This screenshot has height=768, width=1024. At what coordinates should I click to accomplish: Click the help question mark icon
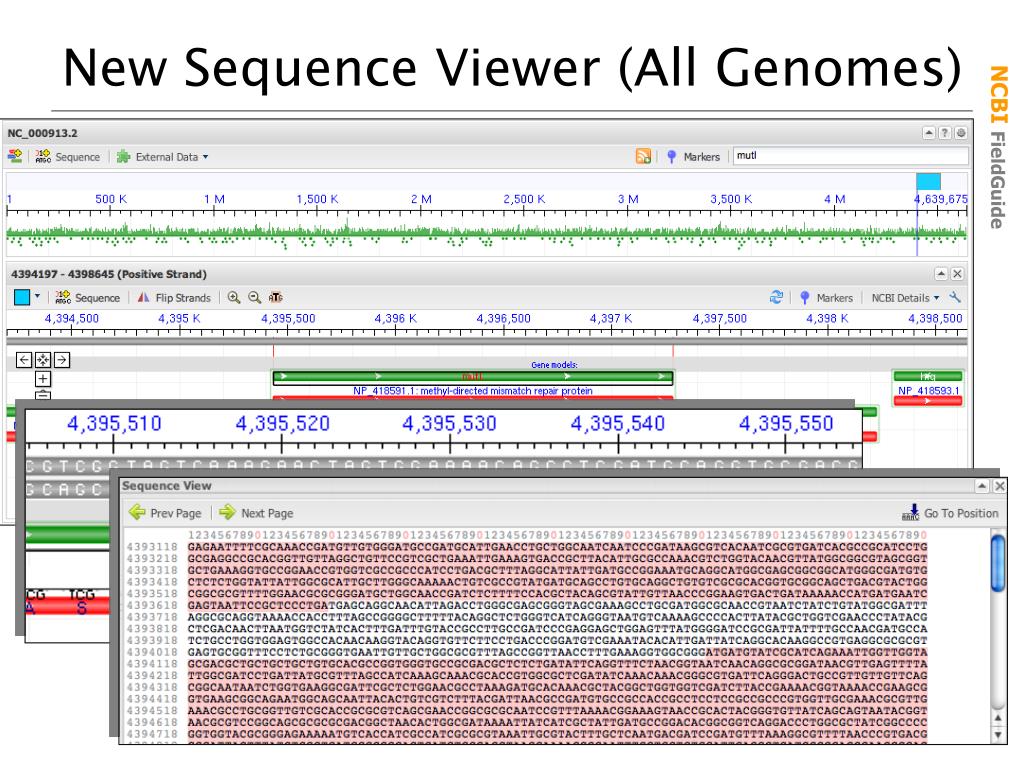944,133
